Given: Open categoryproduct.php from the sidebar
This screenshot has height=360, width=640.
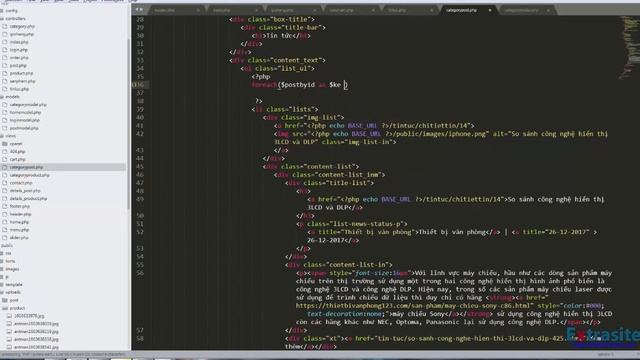Looking at the screenshot, I should pos(30,175).
